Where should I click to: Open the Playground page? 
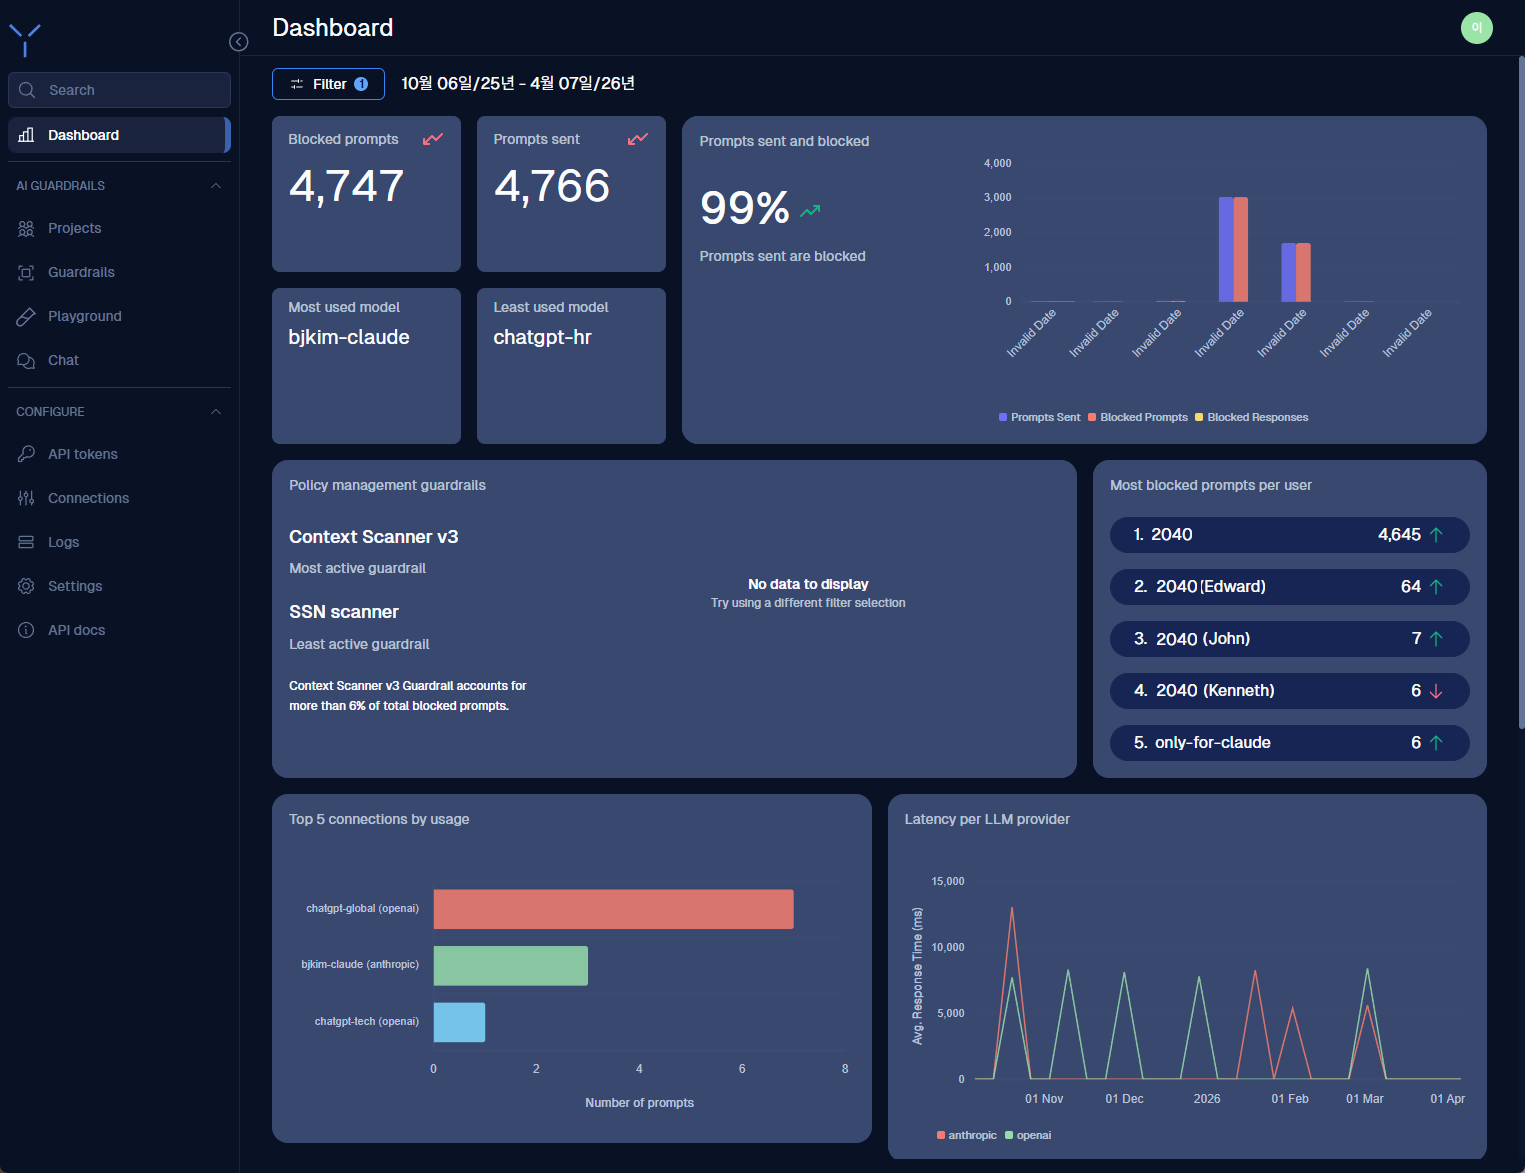tap(85, 316)
